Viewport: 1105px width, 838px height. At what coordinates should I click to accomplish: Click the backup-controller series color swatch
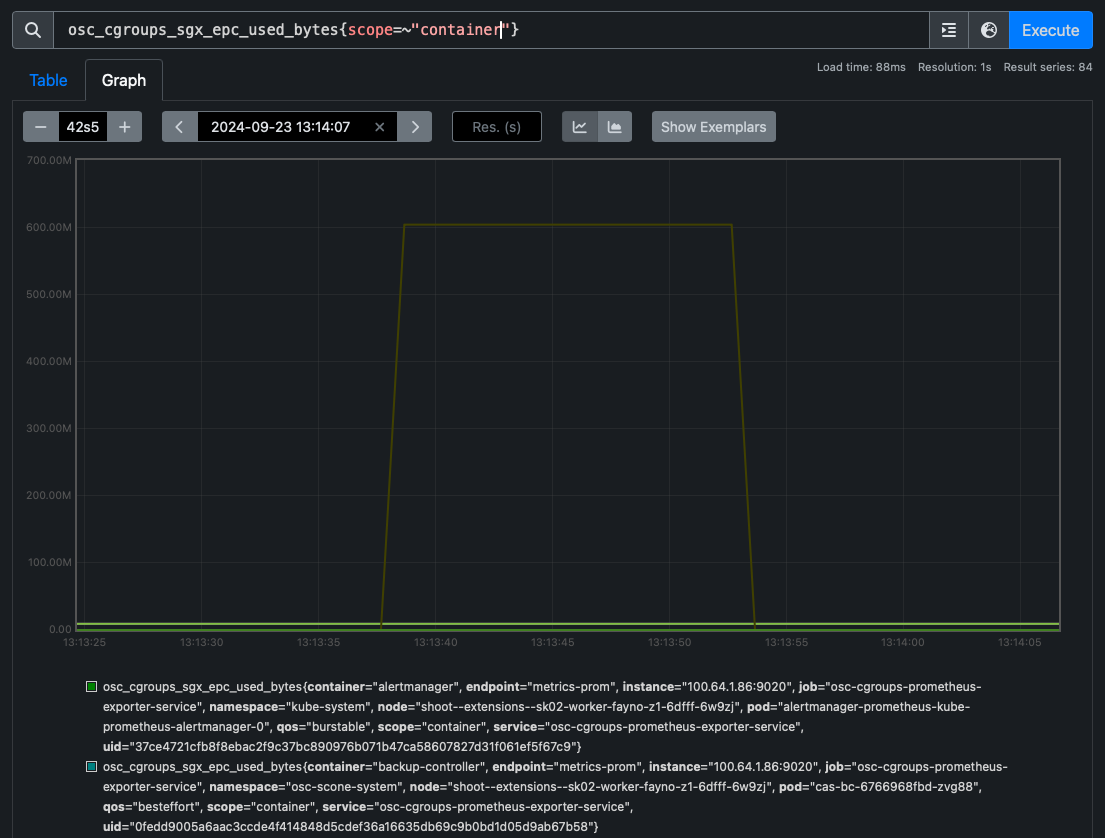[x=92, y=767]
